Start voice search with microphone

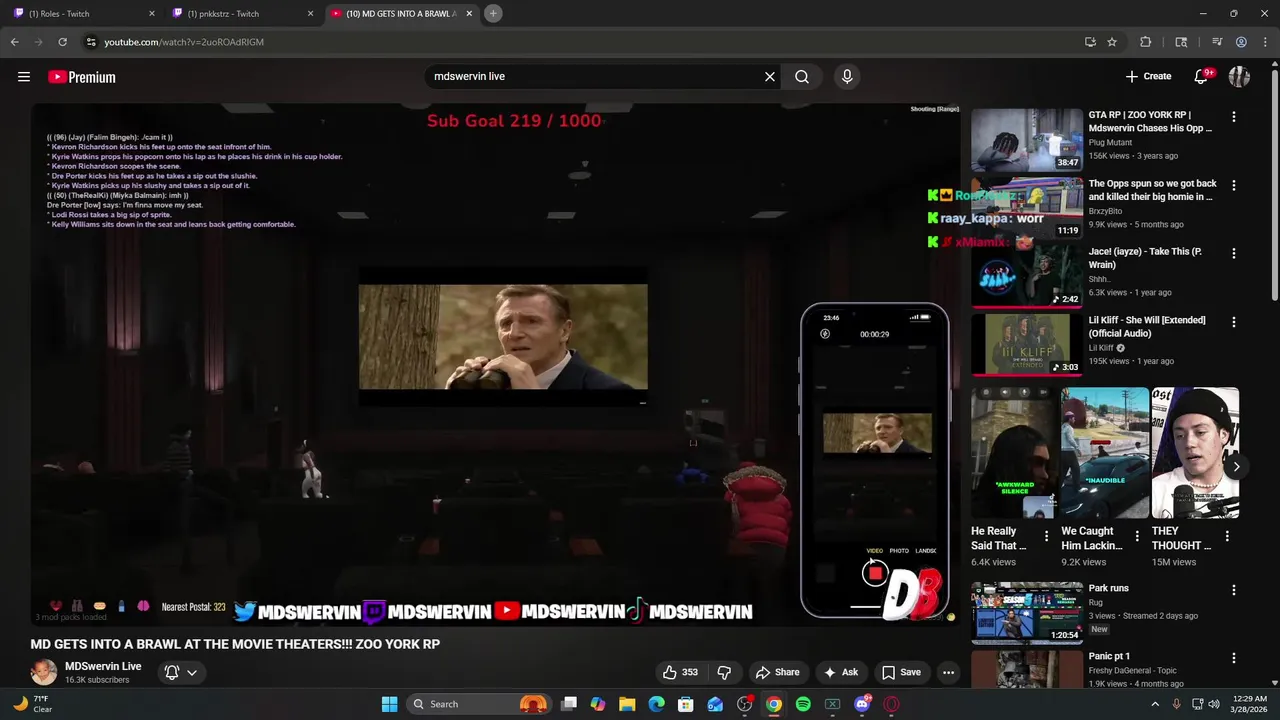[x=847, y=77]
